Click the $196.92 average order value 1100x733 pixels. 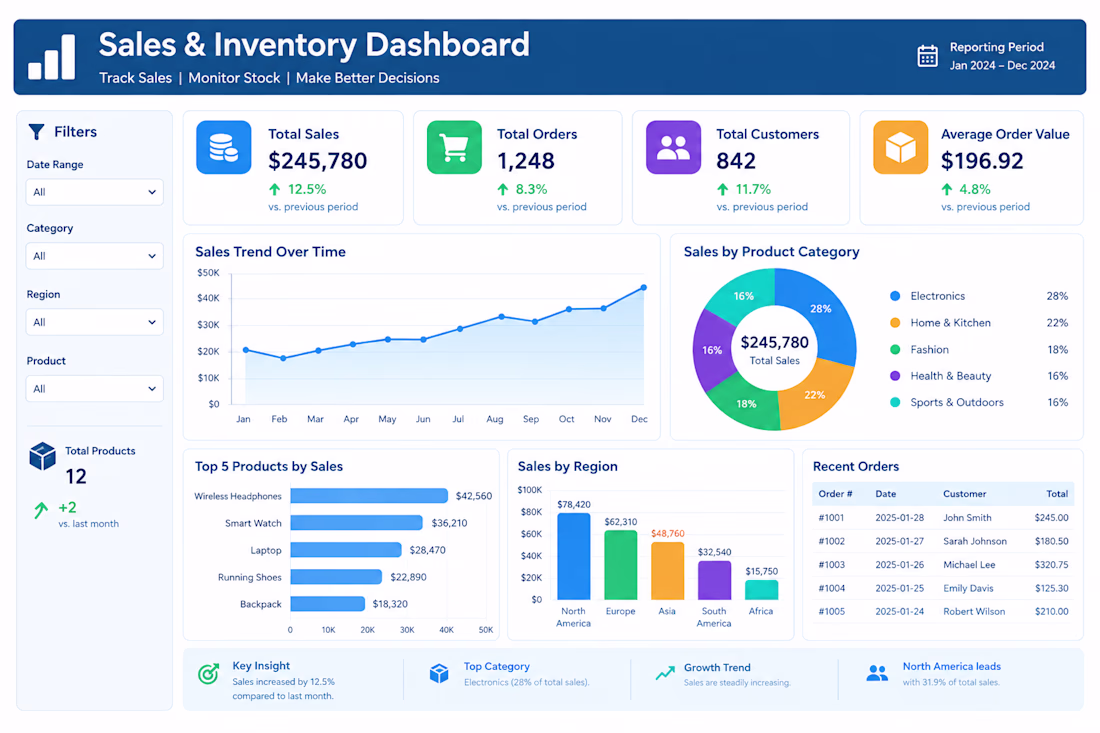[982, 161]
